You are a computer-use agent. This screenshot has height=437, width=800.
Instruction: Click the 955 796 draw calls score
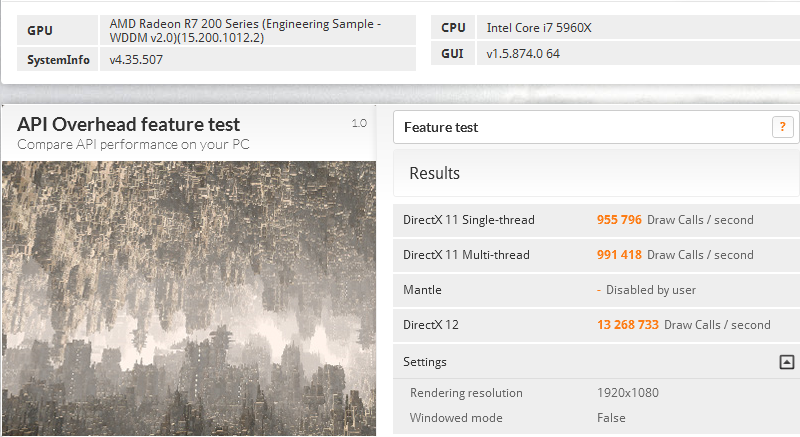pyautogui.click(x=619, y=220)
